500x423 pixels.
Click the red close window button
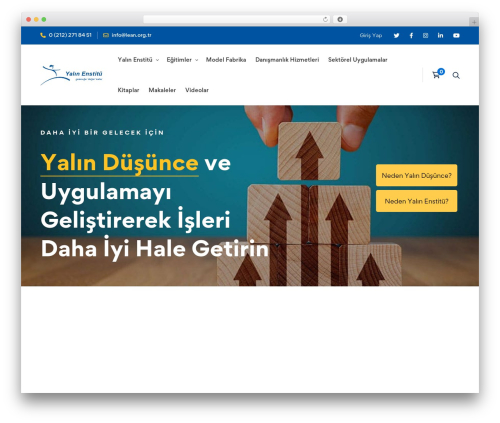point(29,19)
